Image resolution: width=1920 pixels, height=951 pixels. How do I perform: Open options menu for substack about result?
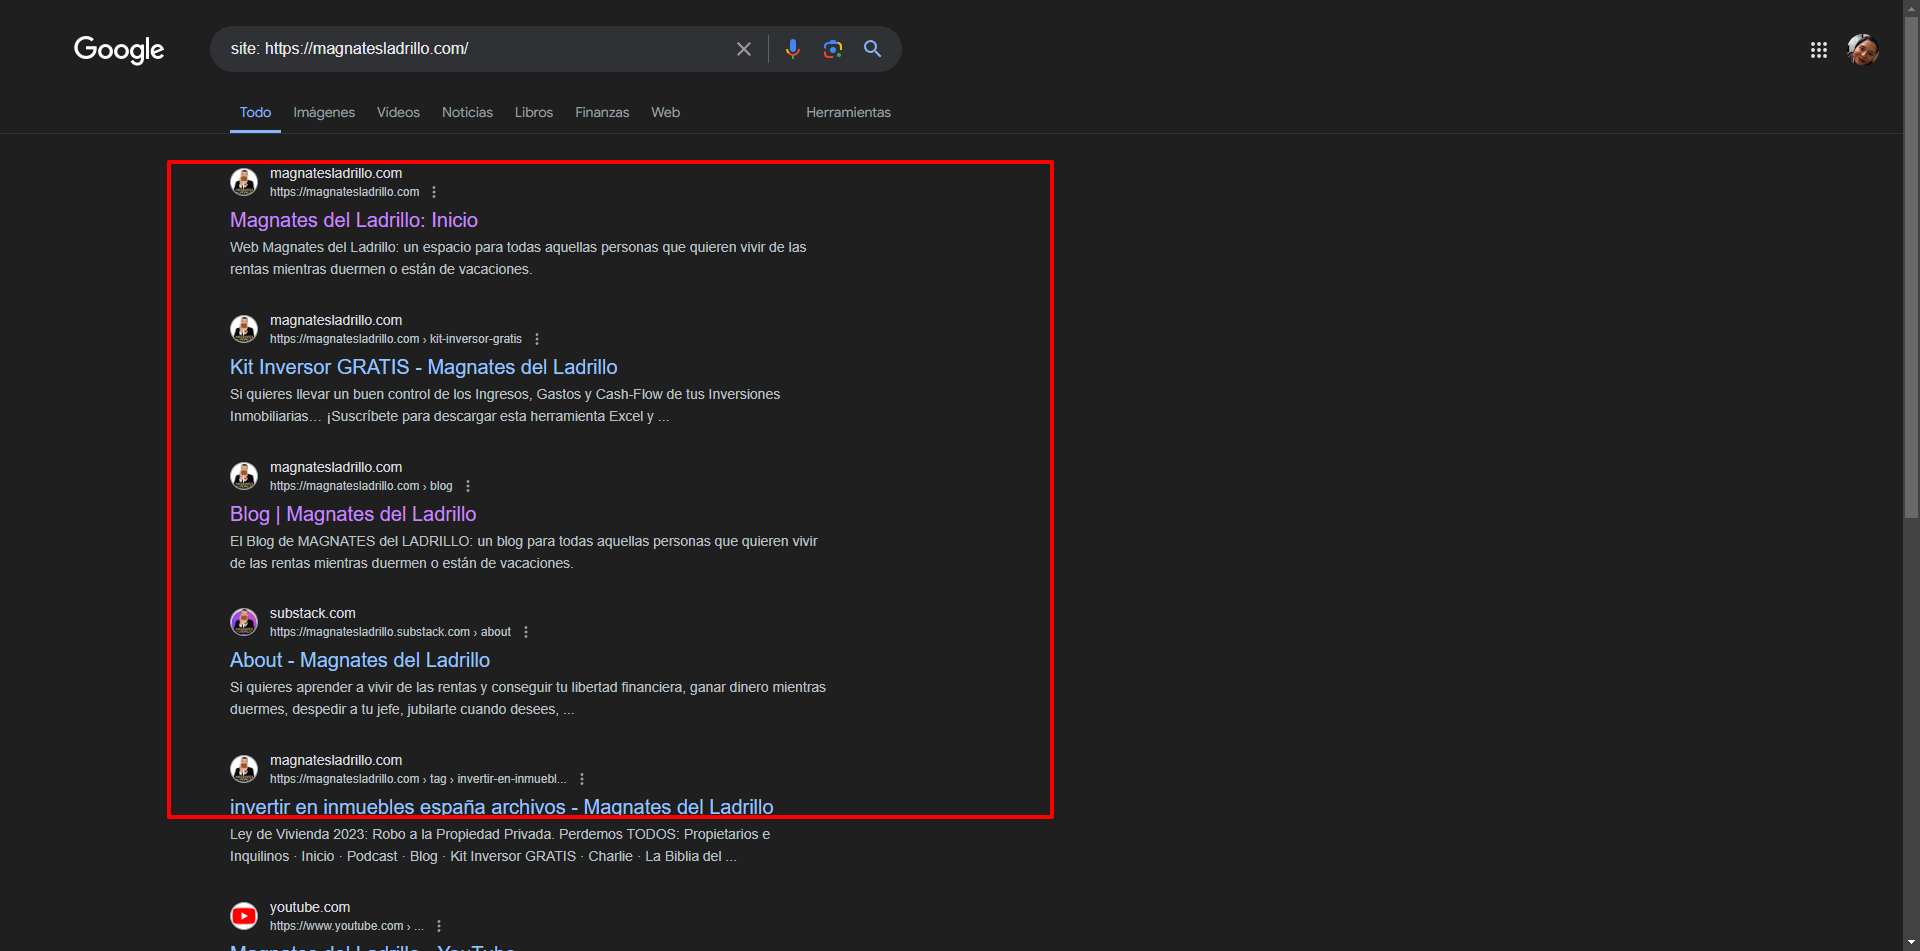pos(526,632)
